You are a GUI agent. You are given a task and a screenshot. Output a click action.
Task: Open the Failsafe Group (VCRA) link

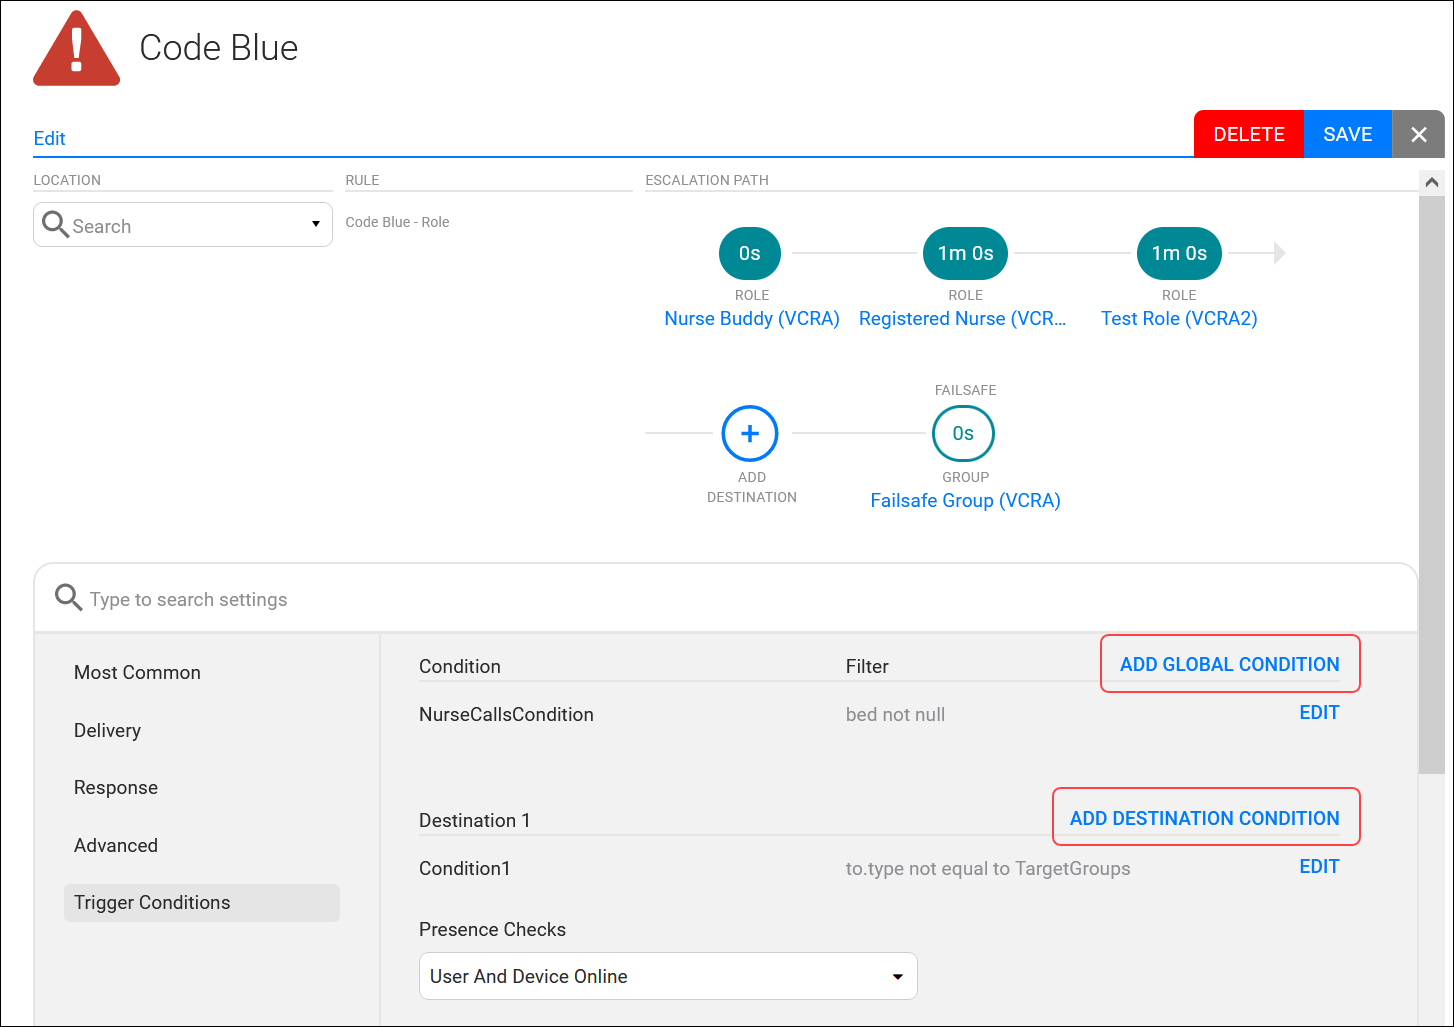[965, 501]
